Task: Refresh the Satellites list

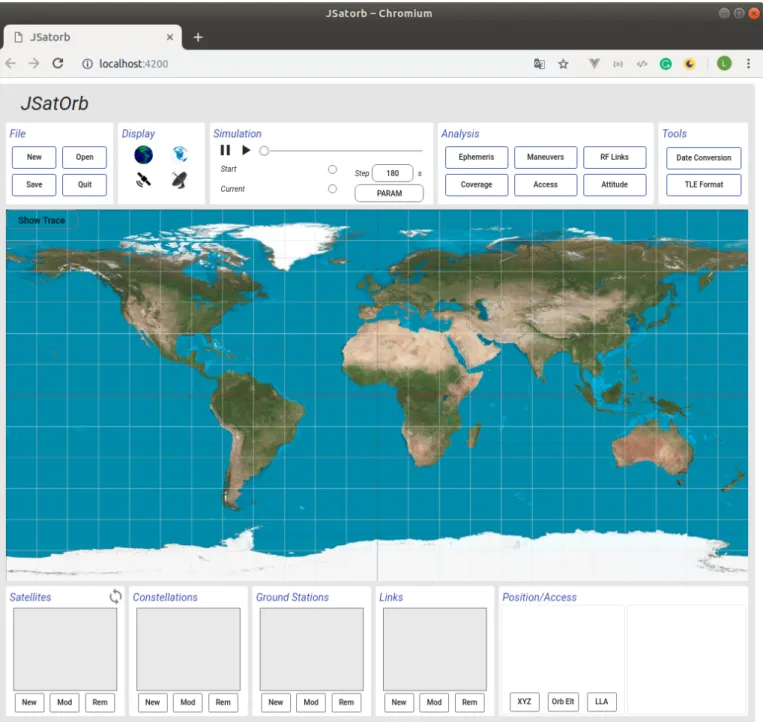Action: (115, 596)
